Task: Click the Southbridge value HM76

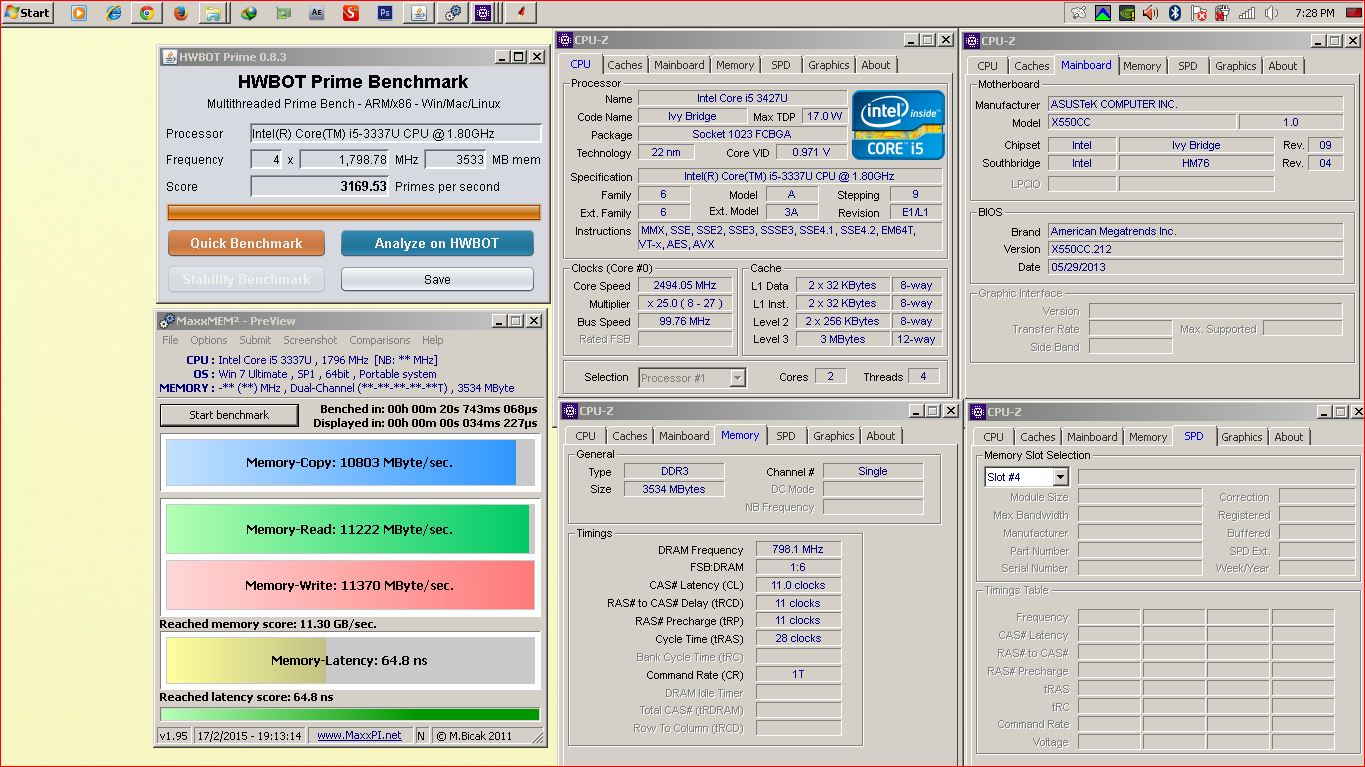Action: pyautogui.click(x=1196, y=163)
